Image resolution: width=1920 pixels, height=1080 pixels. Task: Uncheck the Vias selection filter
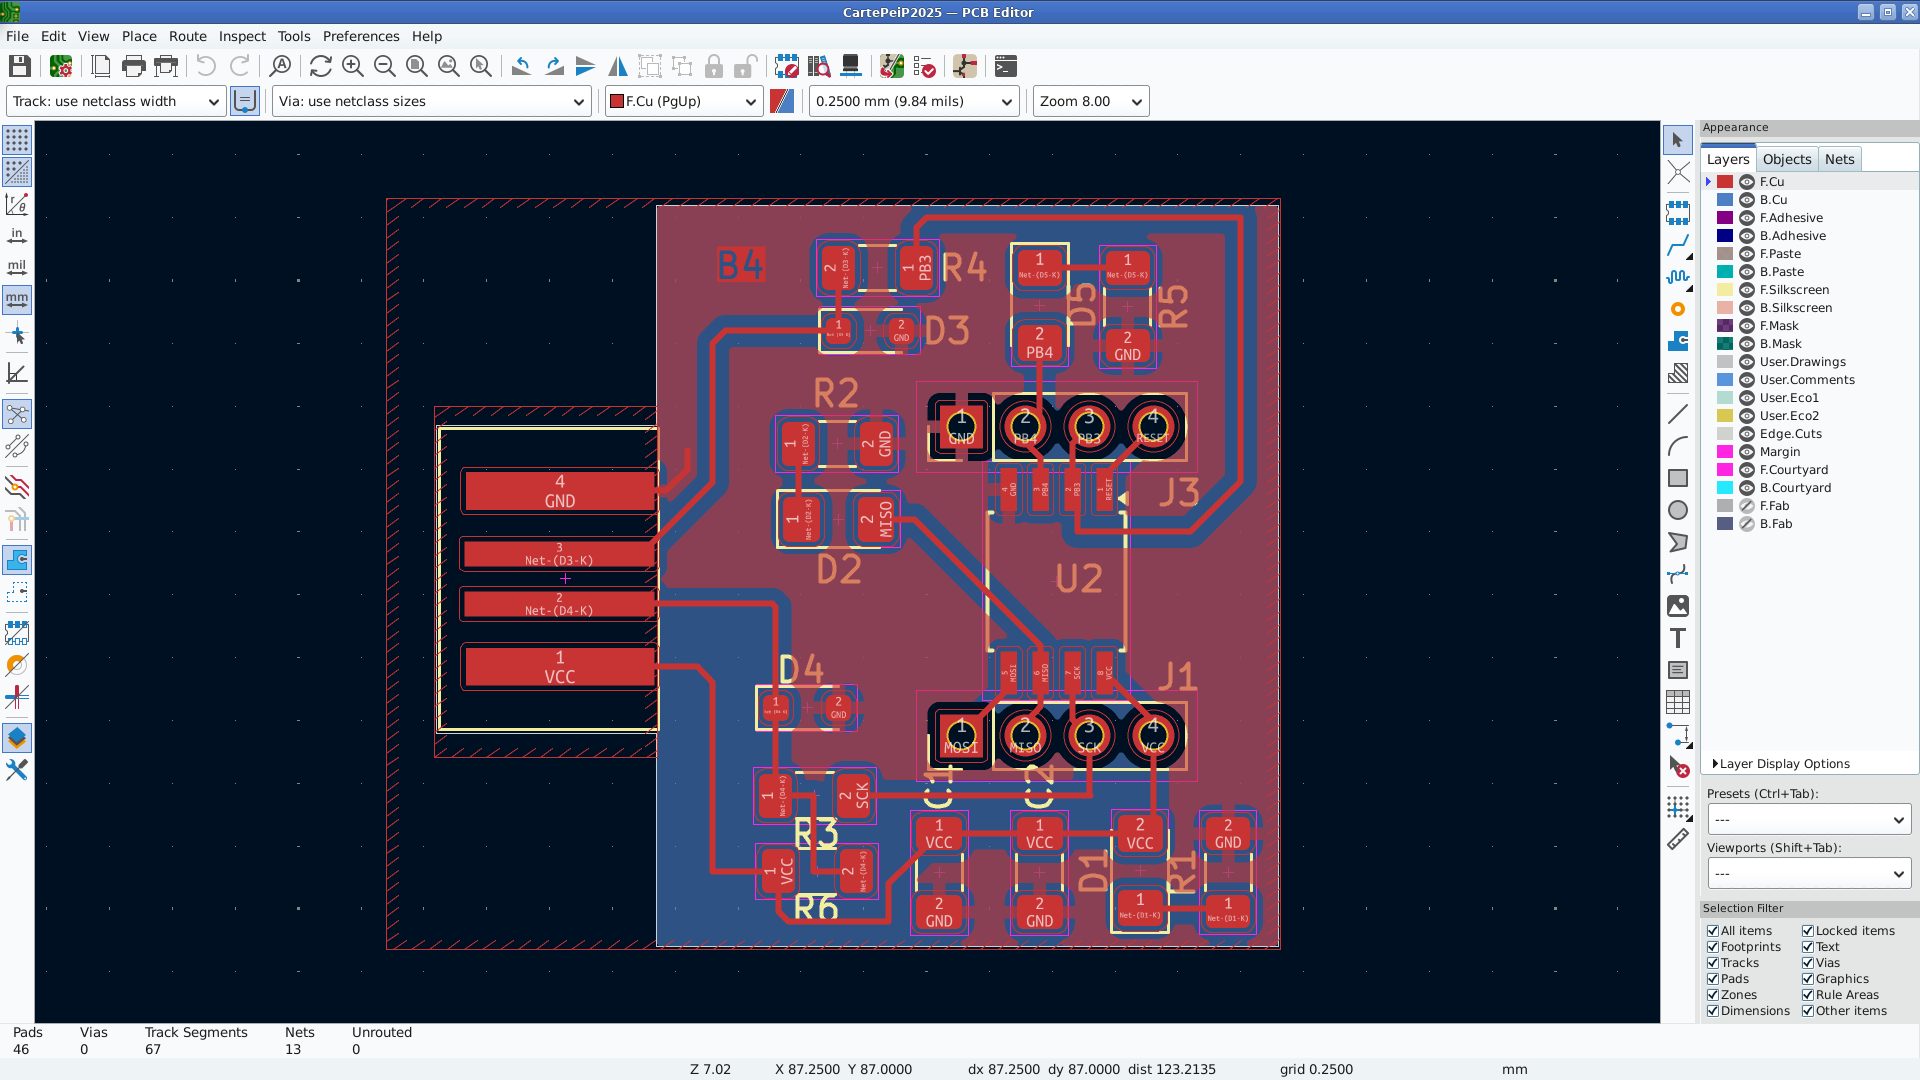[1808, 963]
